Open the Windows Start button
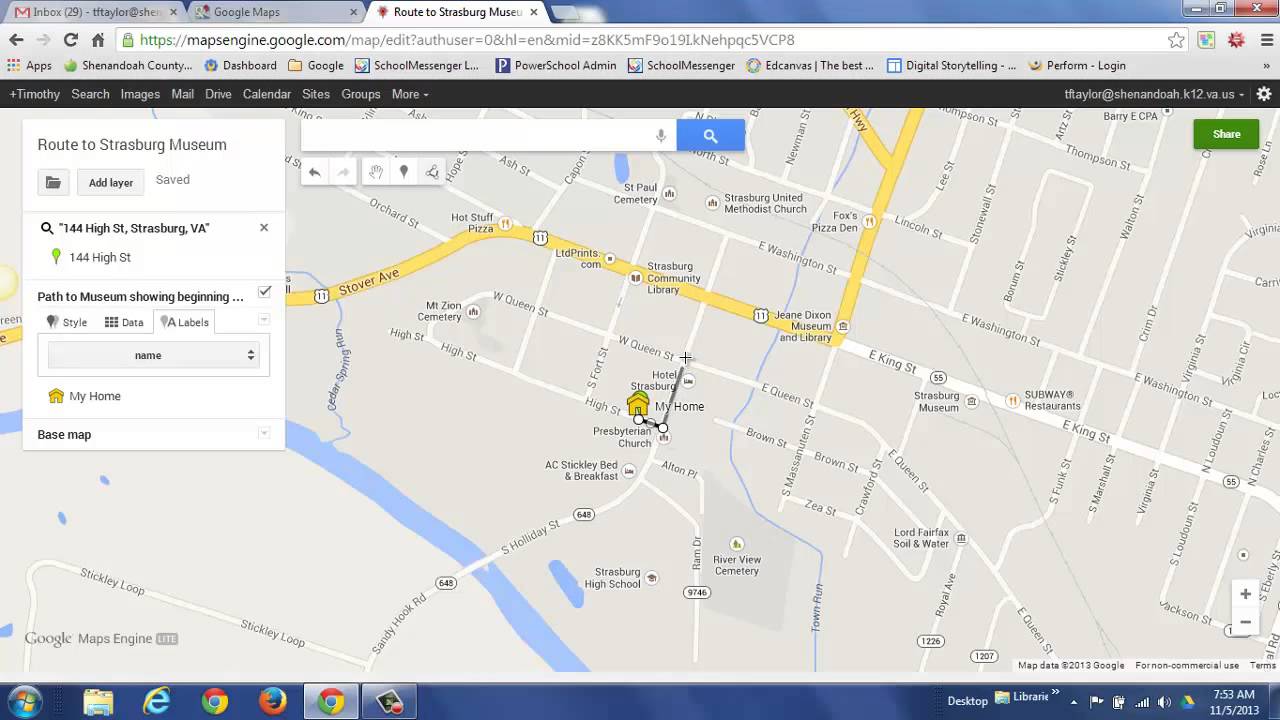The height and width of the screenshot is (720, 1280). (x=24, y=701)
